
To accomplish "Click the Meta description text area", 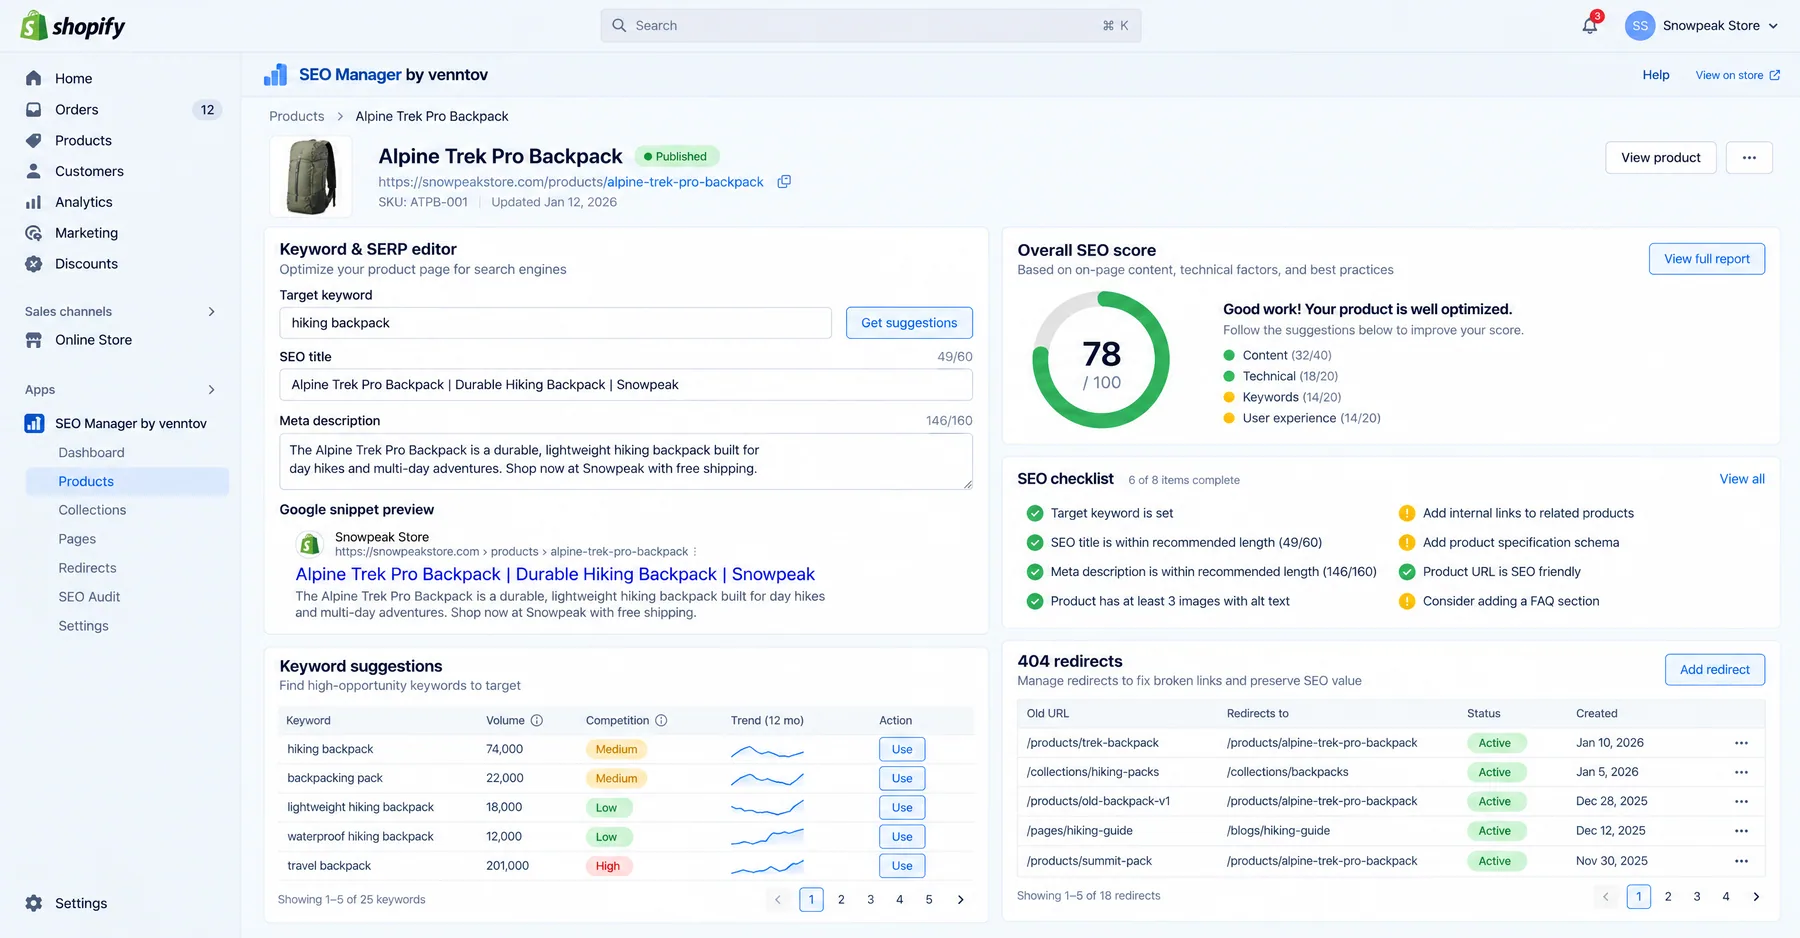I will tap(626, 461).
